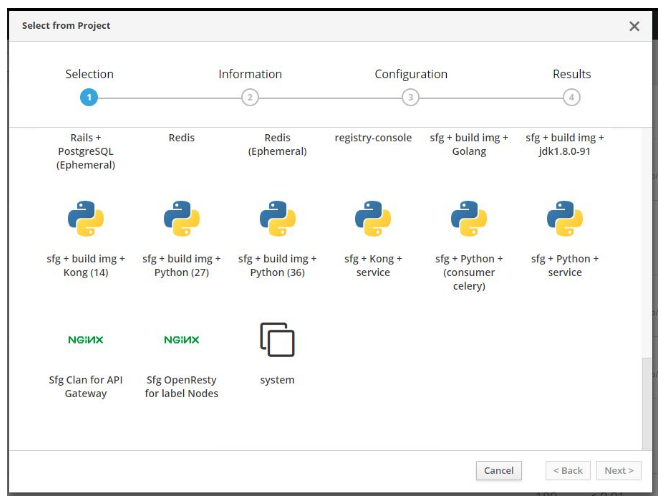Click the NGINX icon for Sfg Clan API Gateway
664x504 pixels.
pos(86,340)
